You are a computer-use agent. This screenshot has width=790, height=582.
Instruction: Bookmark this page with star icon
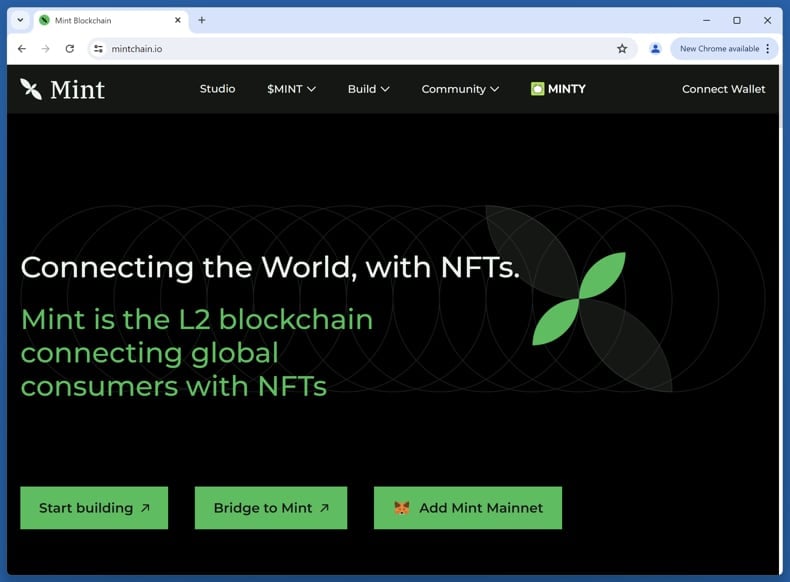click(x=622, y=48)
